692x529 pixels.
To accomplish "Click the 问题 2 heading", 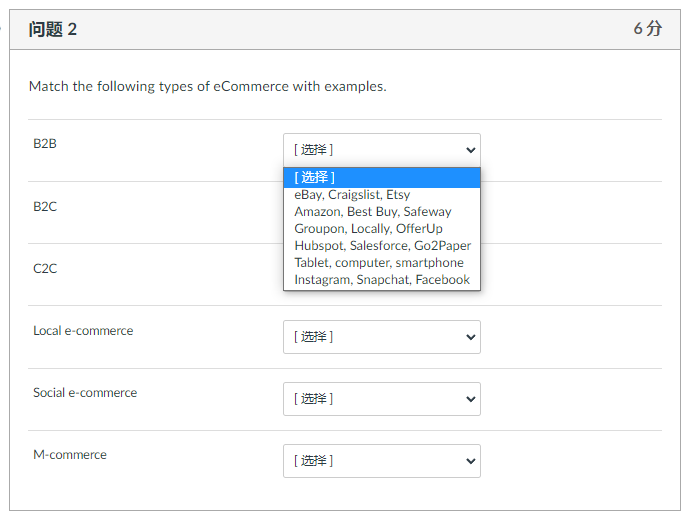I will (53, 30).
